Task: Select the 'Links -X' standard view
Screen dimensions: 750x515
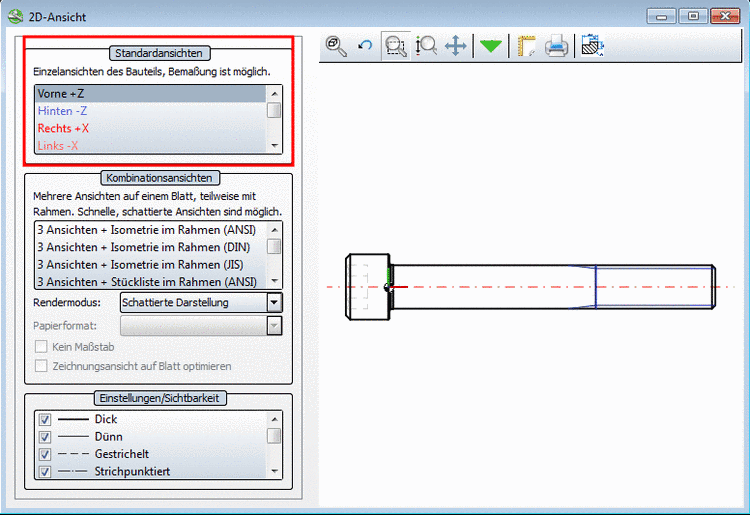Action: click(150, 145)
